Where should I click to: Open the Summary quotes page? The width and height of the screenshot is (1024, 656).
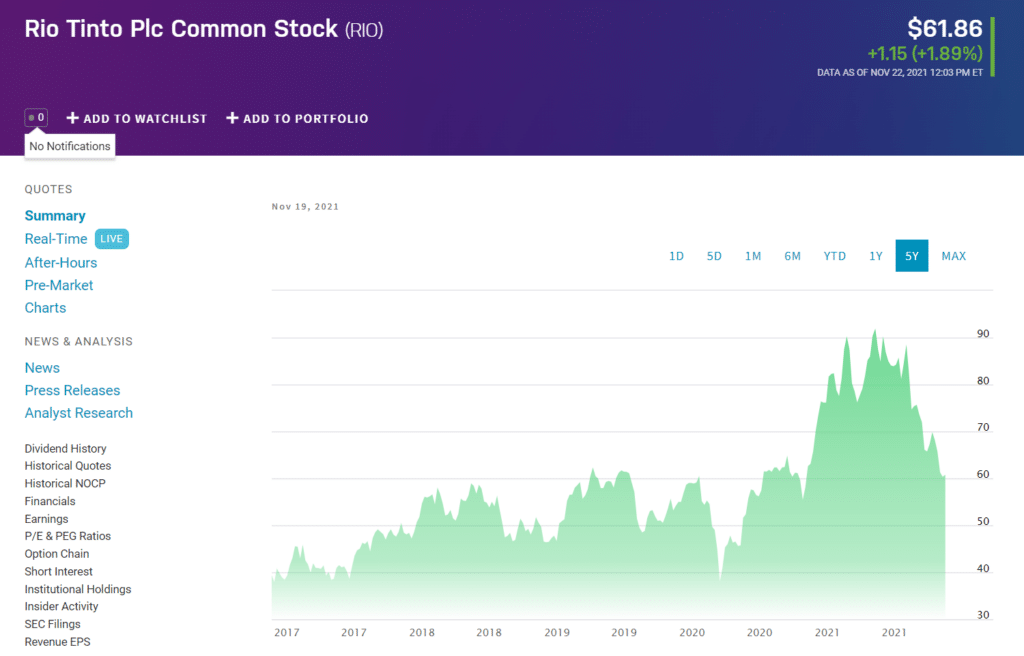pos(55,216)
